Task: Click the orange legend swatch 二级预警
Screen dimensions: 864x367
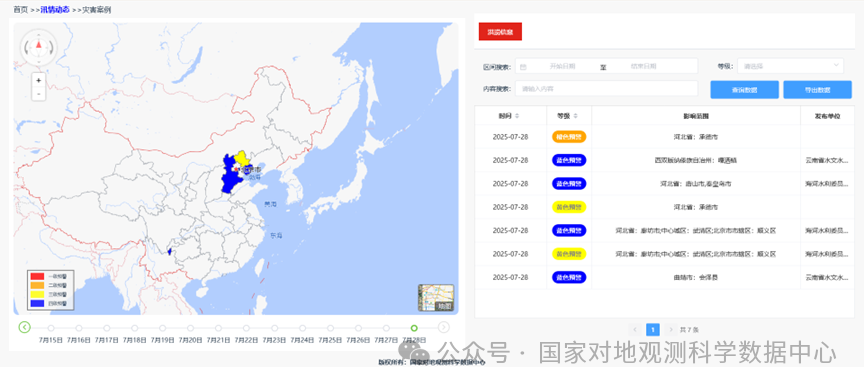Action: coord(37,285)
